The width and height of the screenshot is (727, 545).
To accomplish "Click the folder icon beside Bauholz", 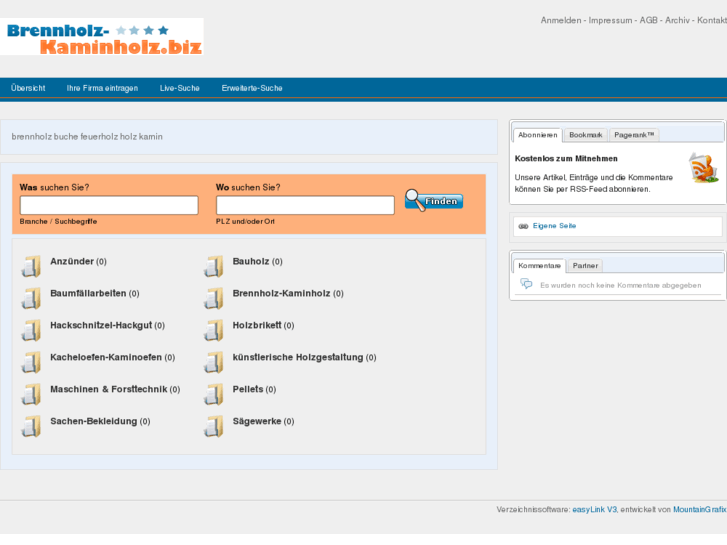I will click(x=214, y=266).
